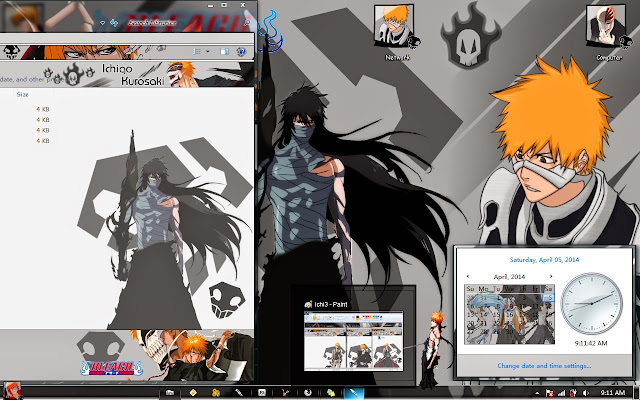The height and width of the screenshot is (400, 640).
Task: Click the magnifier search icon in Explorer
Action: coord(247,23)
